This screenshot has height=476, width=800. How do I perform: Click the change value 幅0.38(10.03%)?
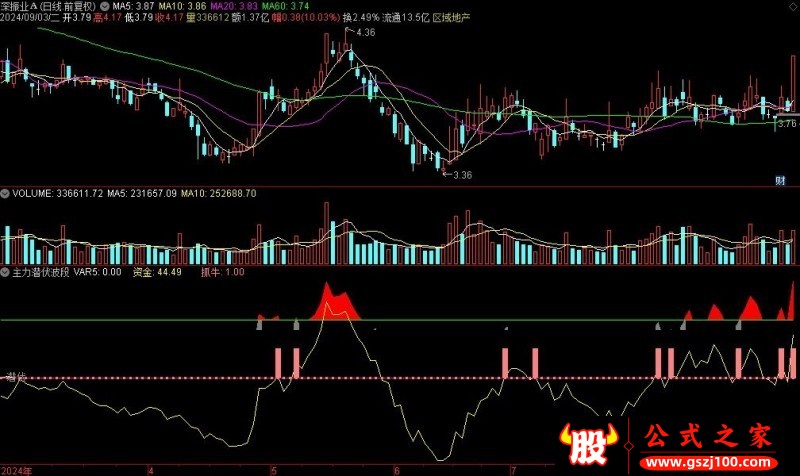click(x=306, y=18)
